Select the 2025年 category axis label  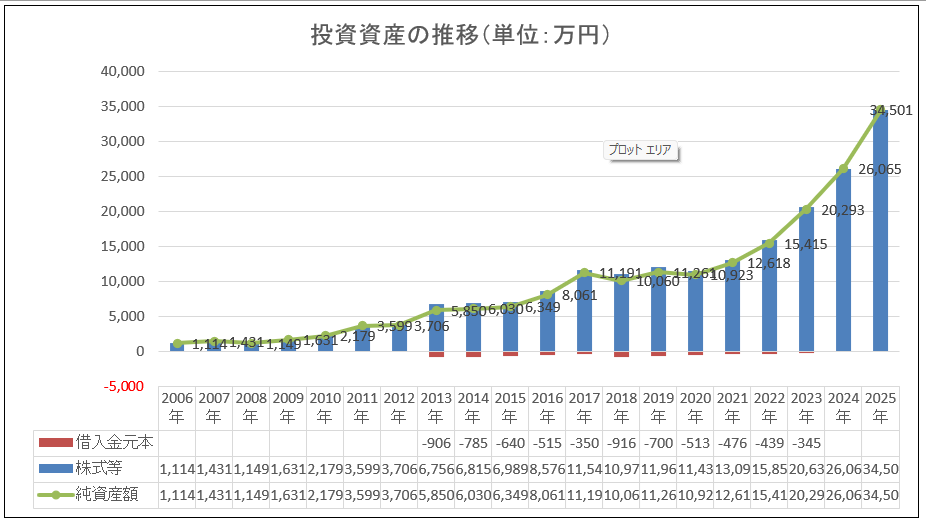point(880,406)
